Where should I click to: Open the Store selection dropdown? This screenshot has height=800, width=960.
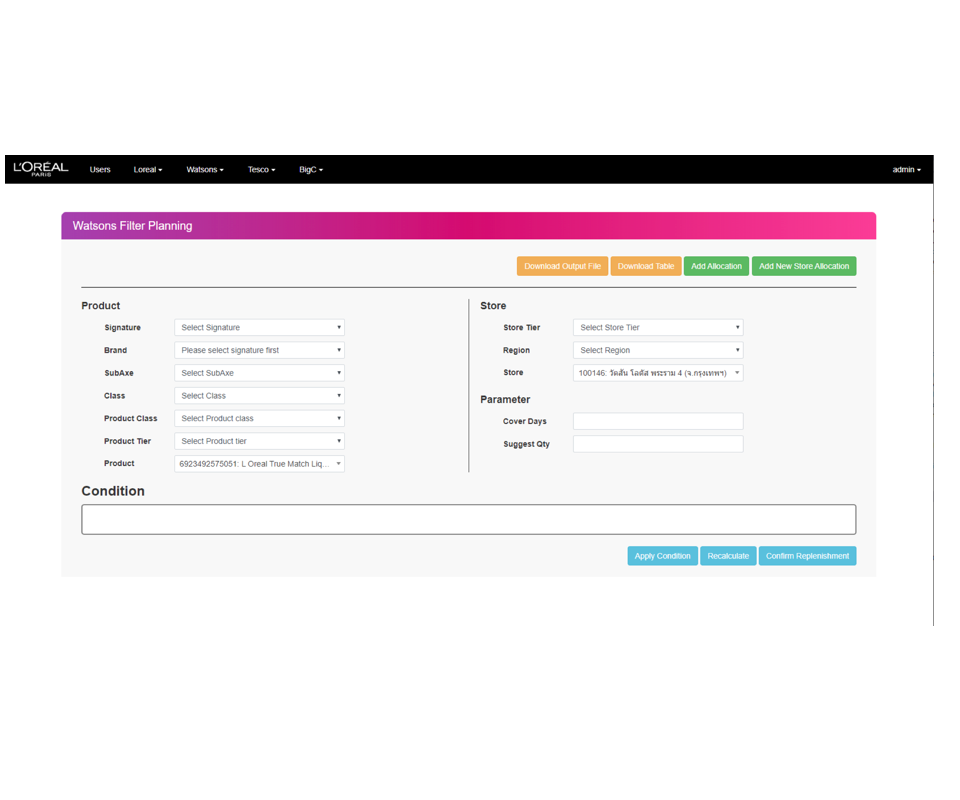pyautogui.click(x=658, y=373)
